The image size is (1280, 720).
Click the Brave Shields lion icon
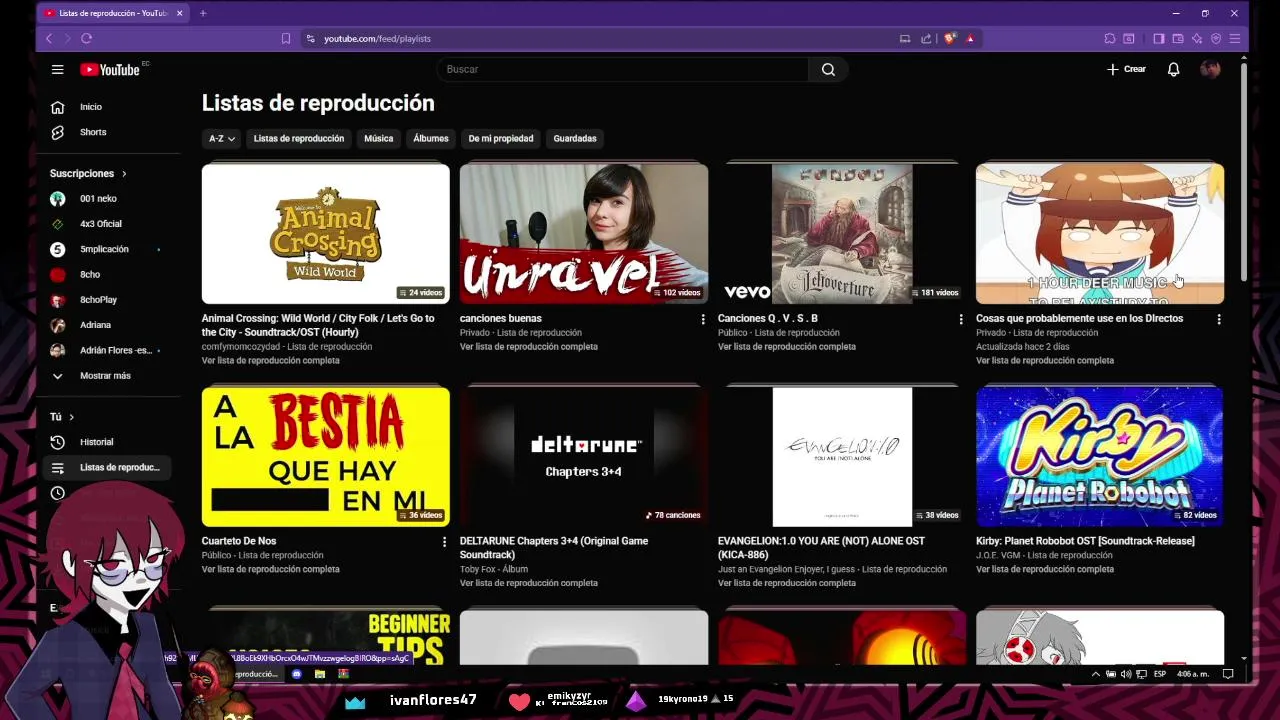pos(949,38)
